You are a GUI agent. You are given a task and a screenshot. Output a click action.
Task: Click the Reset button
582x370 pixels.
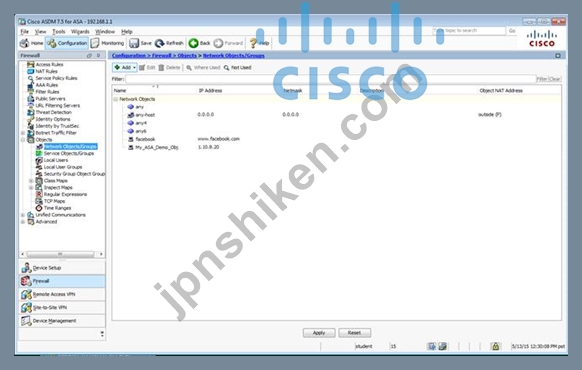[x=354, y=333]
